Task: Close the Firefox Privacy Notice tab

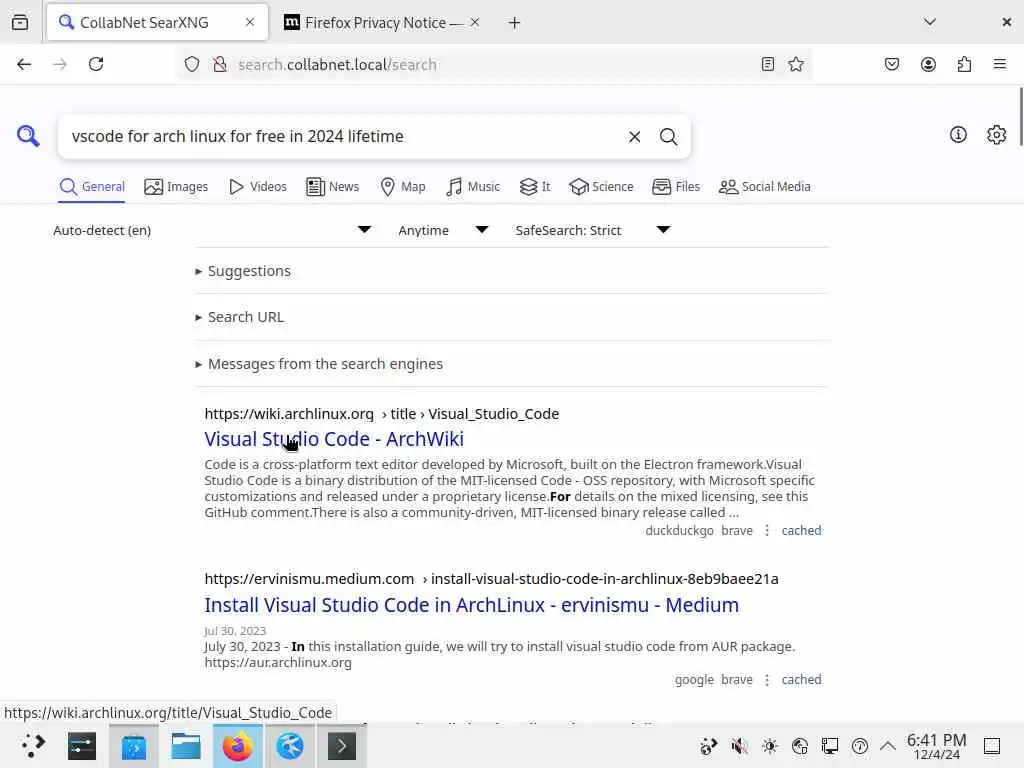Action: [475, 22]
